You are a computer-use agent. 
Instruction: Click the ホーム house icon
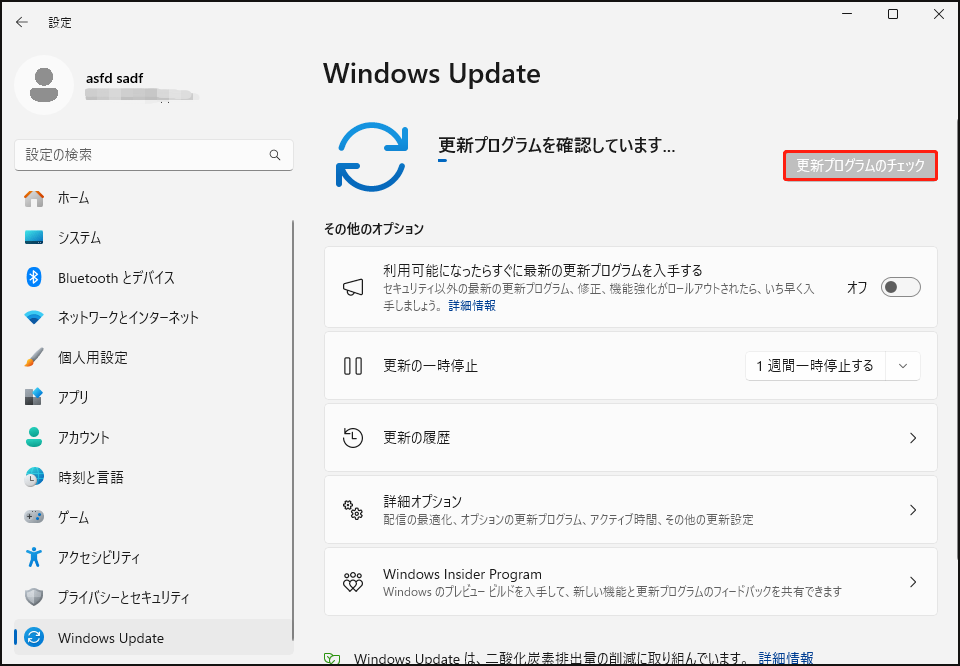coord(34,198)
